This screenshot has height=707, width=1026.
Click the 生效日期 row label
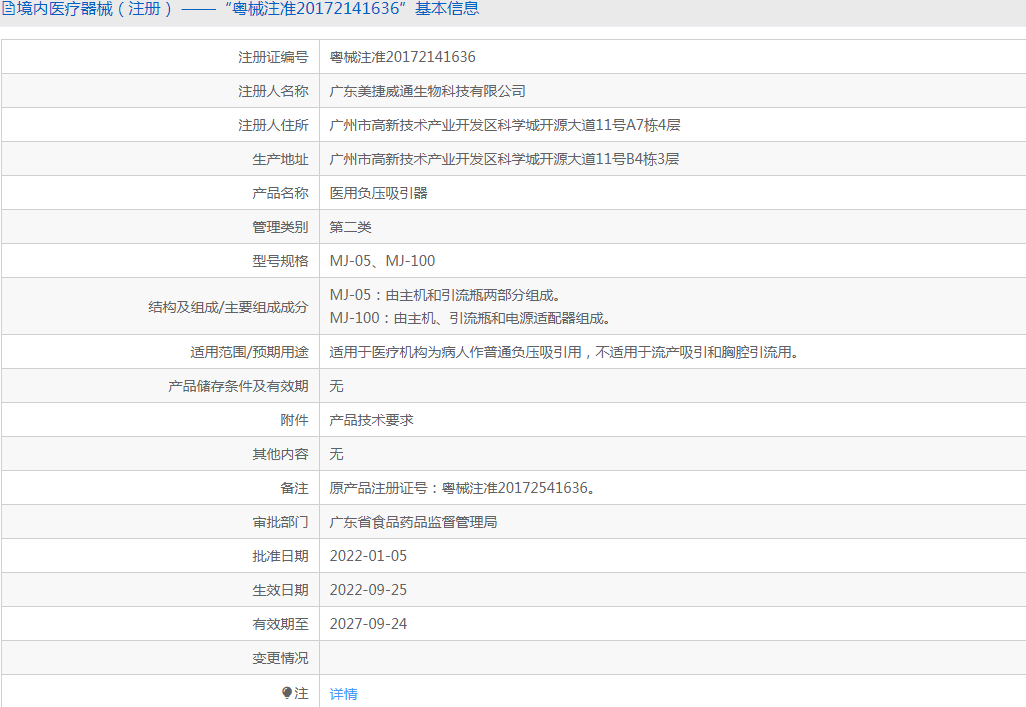280,590
